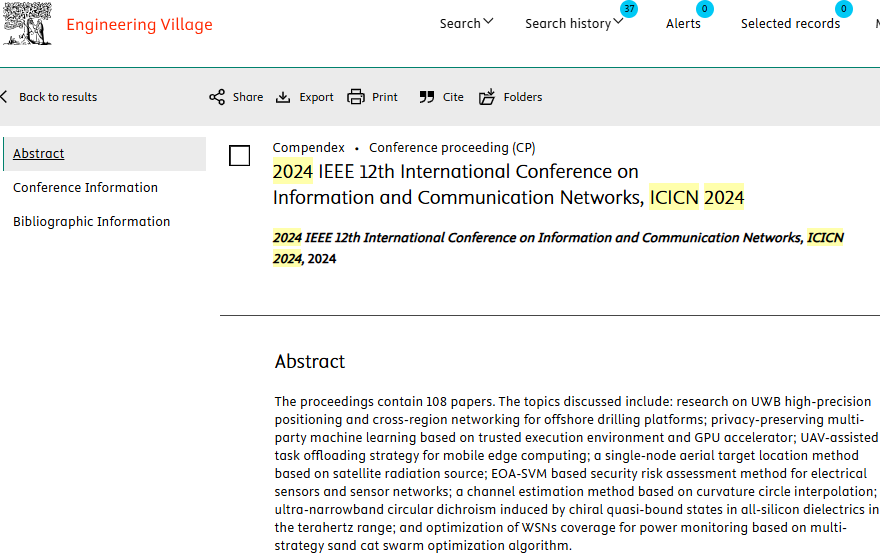Expand the Search dropdown menu
The image size is (880, 557).
tap(466, 23)
